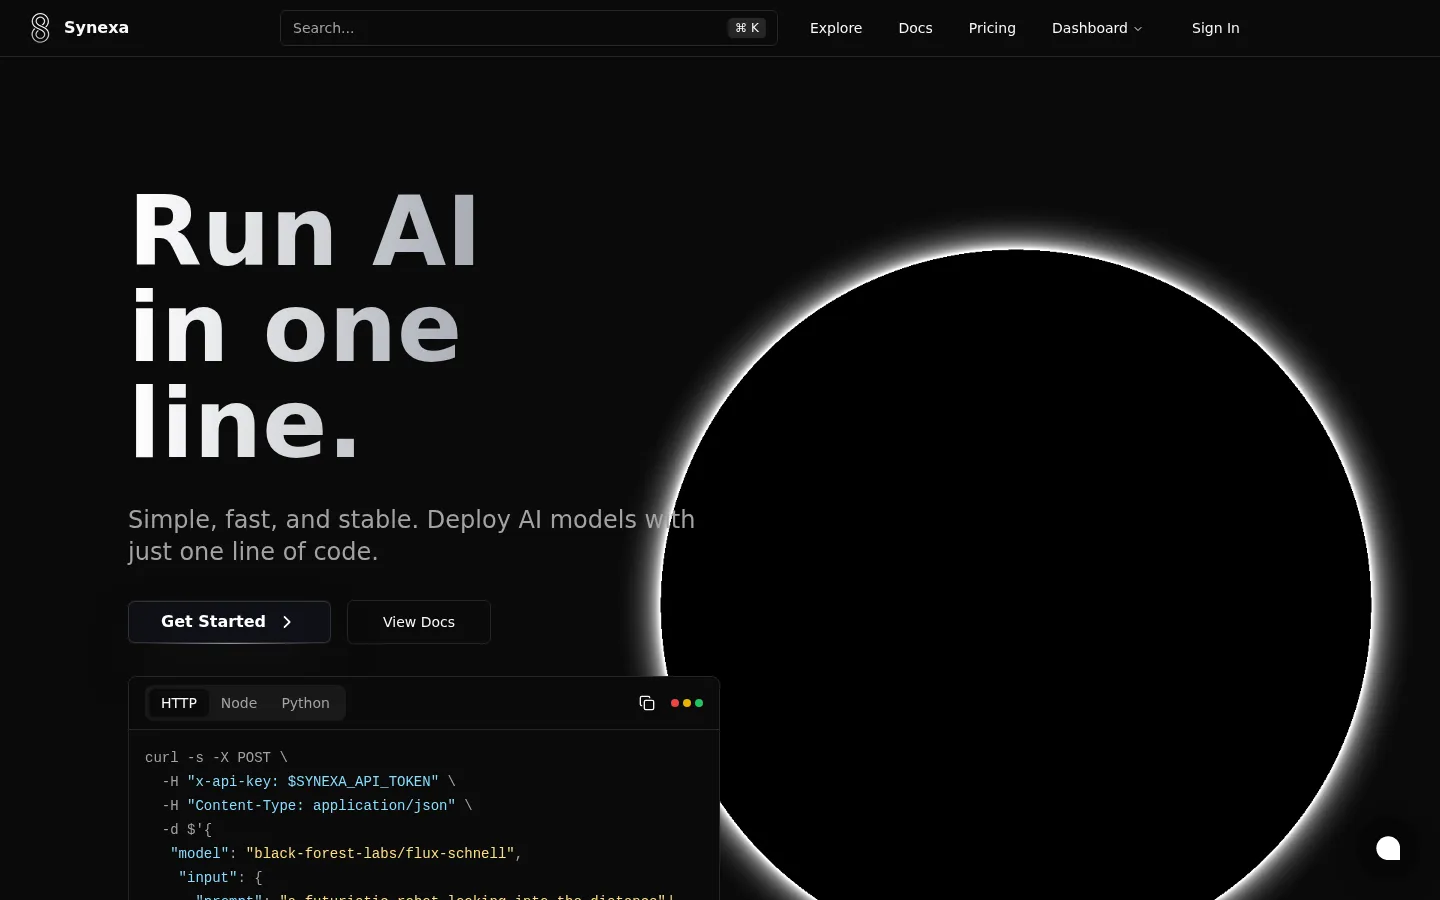The height and width of the screenshot is (900, 1440).
Task: Expand the Dashboard dropdown
Action: pos(1097,28)
